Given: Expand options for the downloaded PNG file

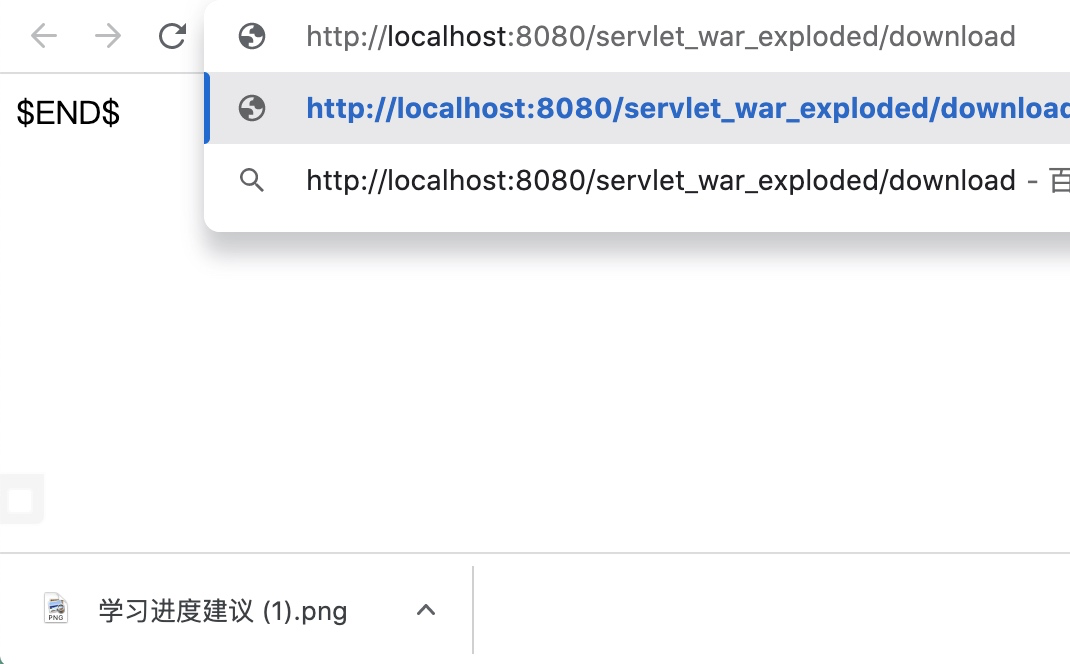Looking at the screenshot, I should pos(426,609).
